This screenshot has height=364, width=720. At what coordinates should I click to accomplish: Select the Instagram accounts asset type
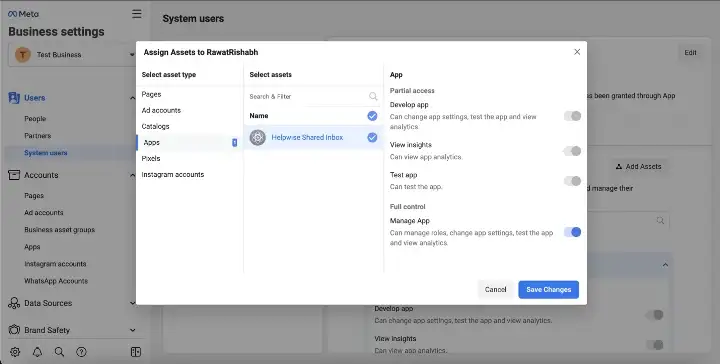173,174
